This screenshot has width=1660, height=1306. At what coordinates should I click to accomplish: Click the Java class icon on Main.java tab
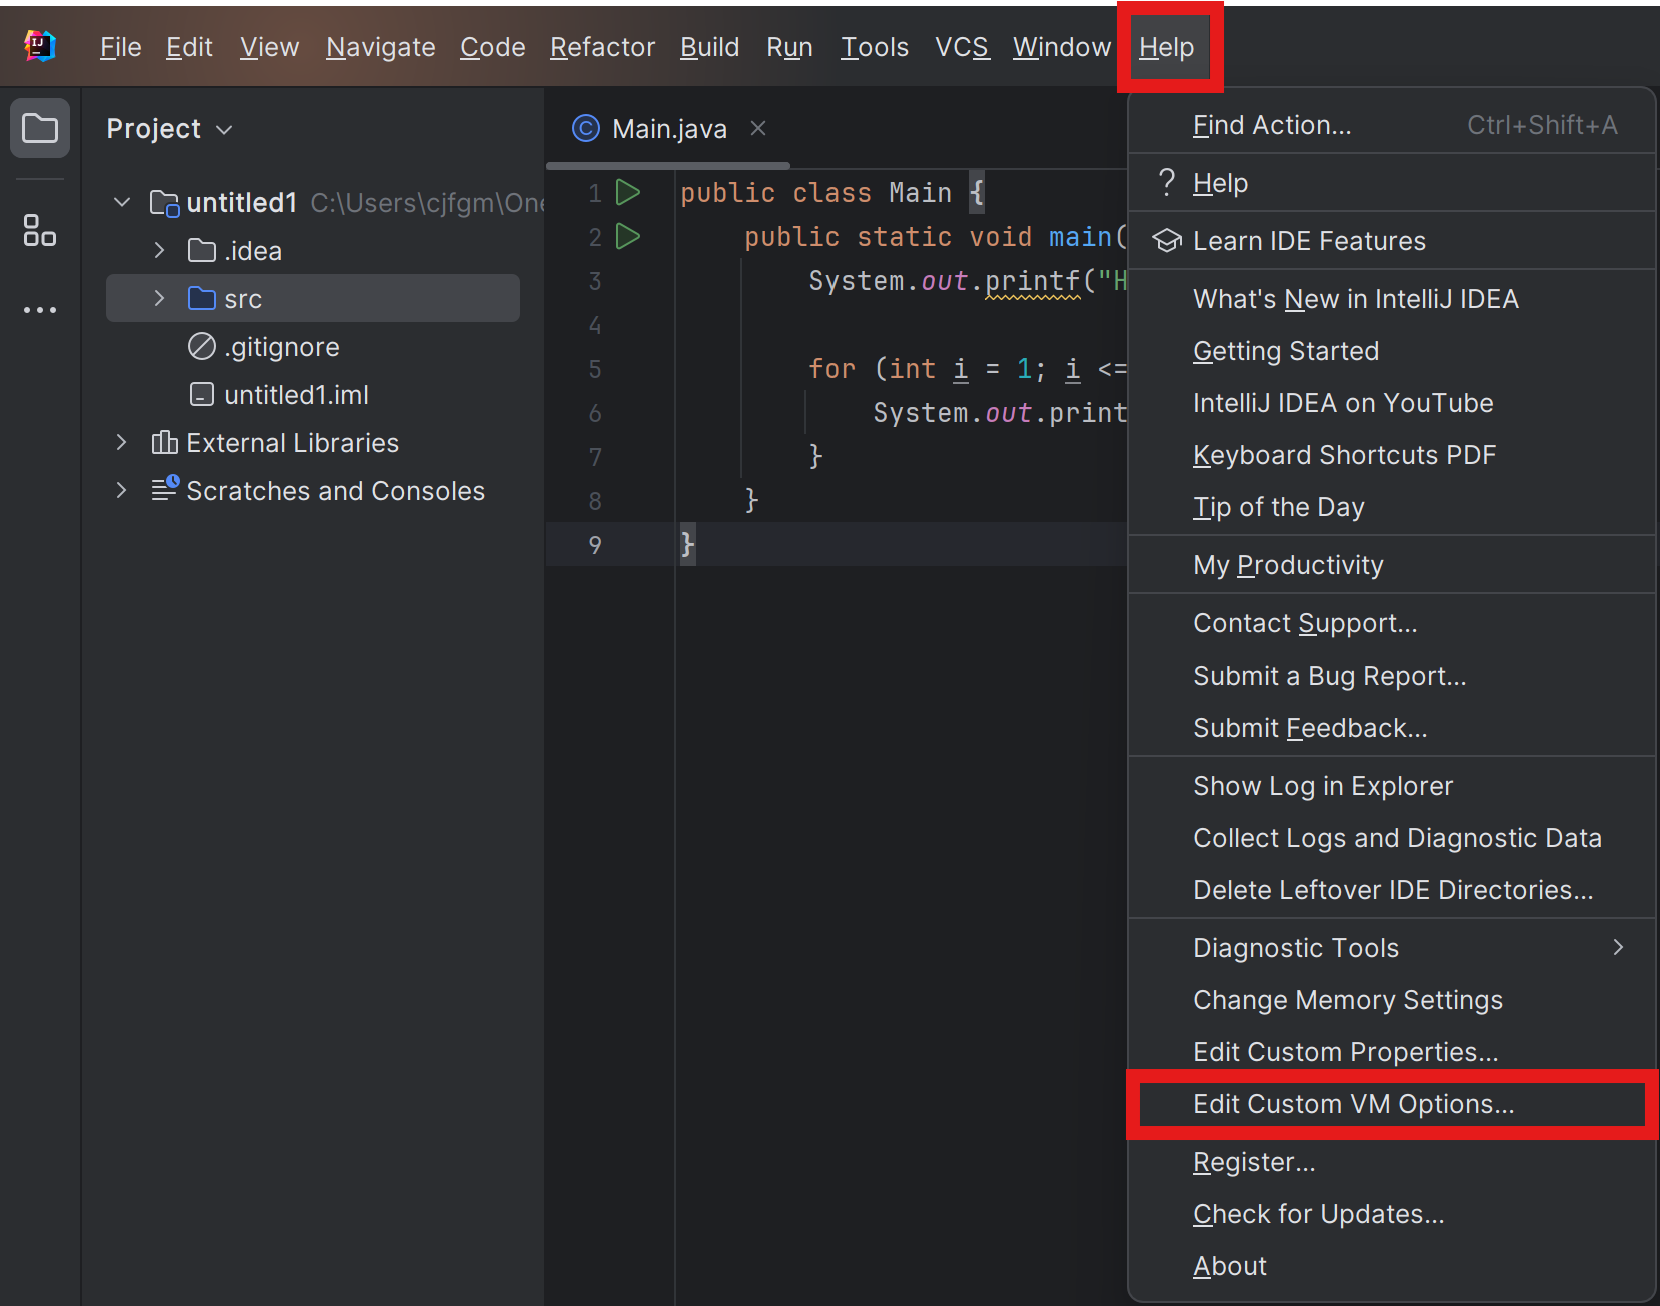pos(586,128)
